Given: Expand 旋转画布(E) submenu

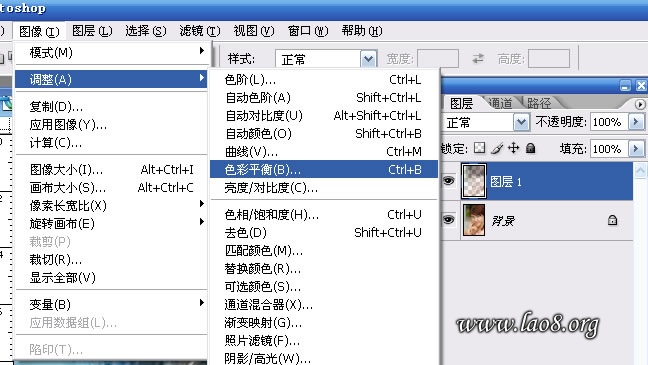Looking at the screenshot, I should click(x=111, y=224).
